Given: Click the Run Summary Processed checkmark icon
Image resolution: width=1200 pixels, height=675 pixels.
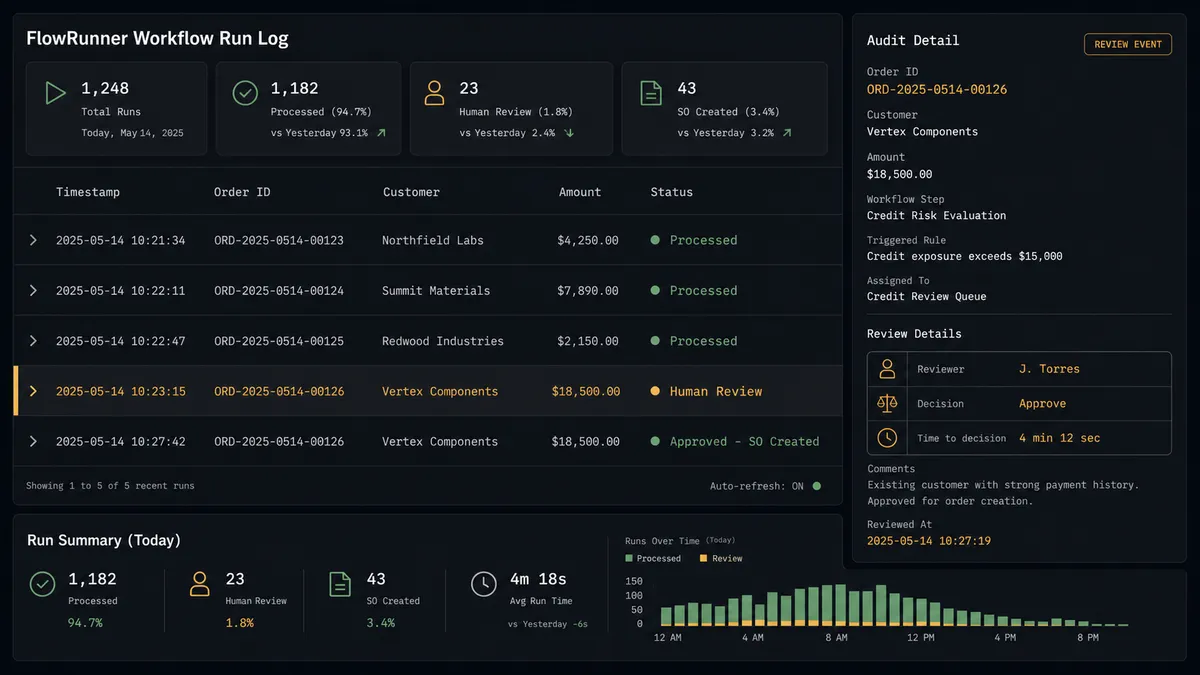Looking at the screenshot, I should tap(42, 584).
